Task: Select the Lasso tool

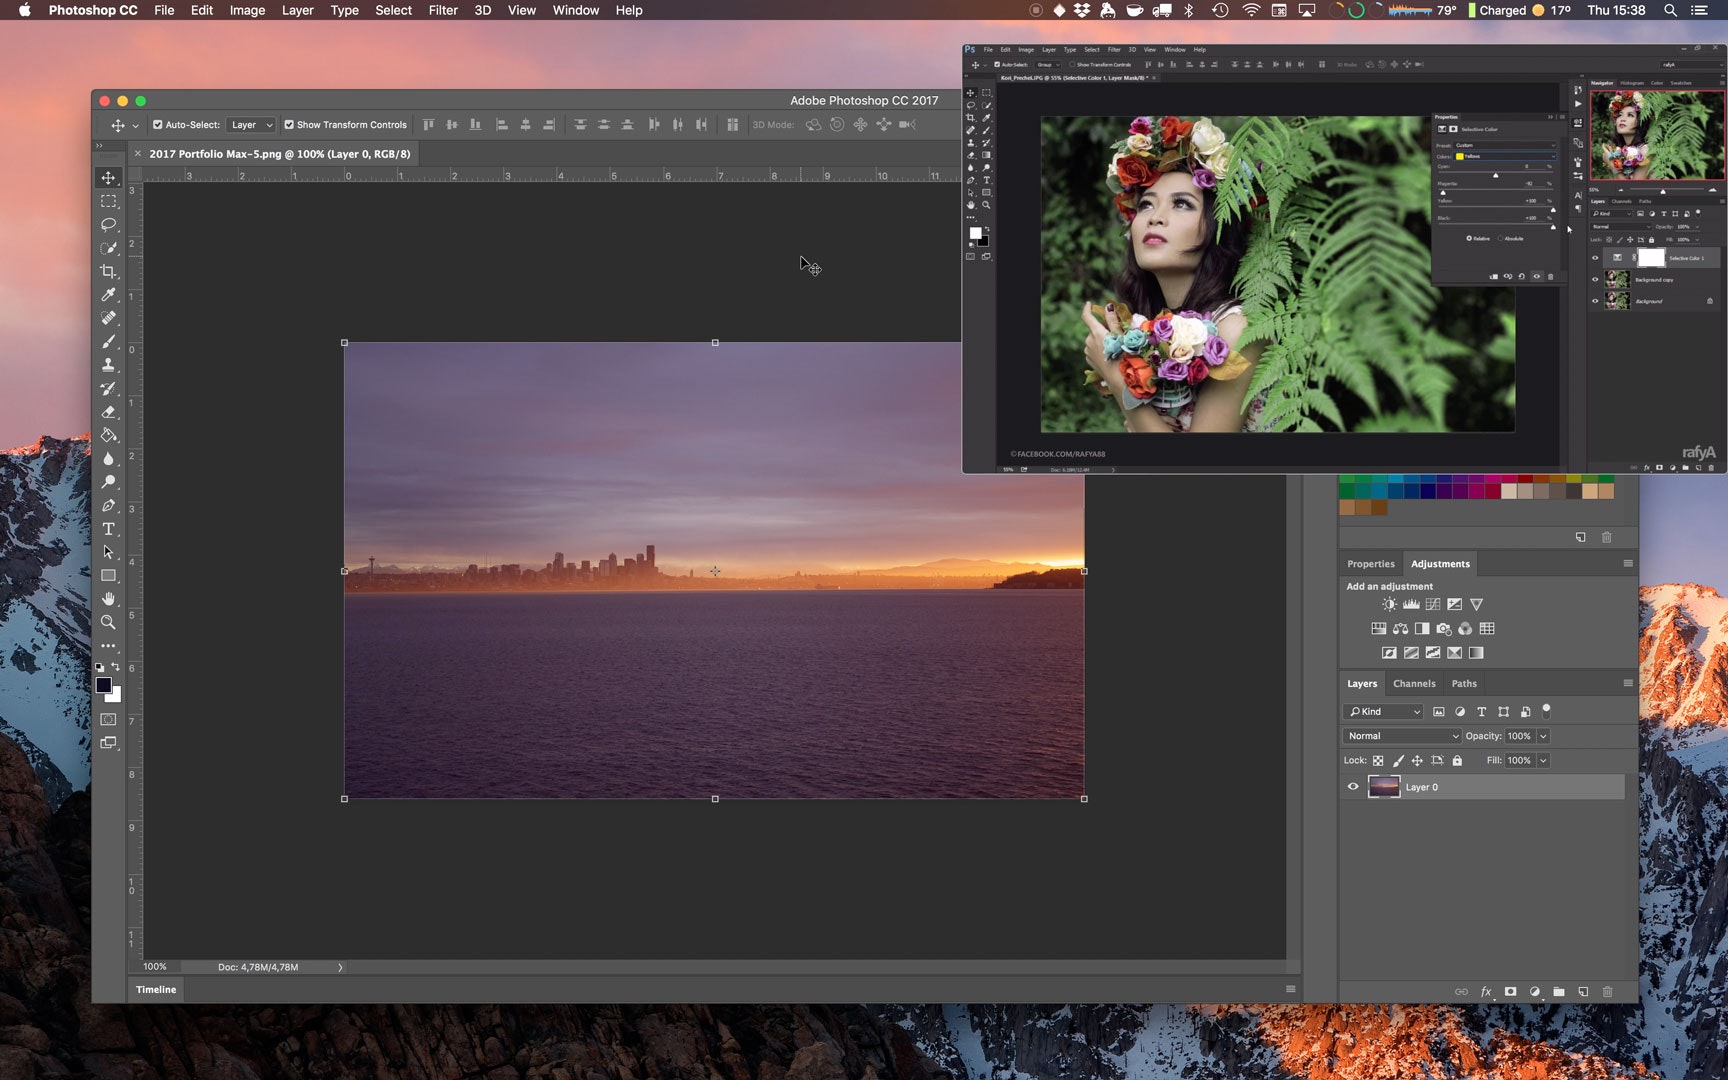Action: (x=108, y=224)
